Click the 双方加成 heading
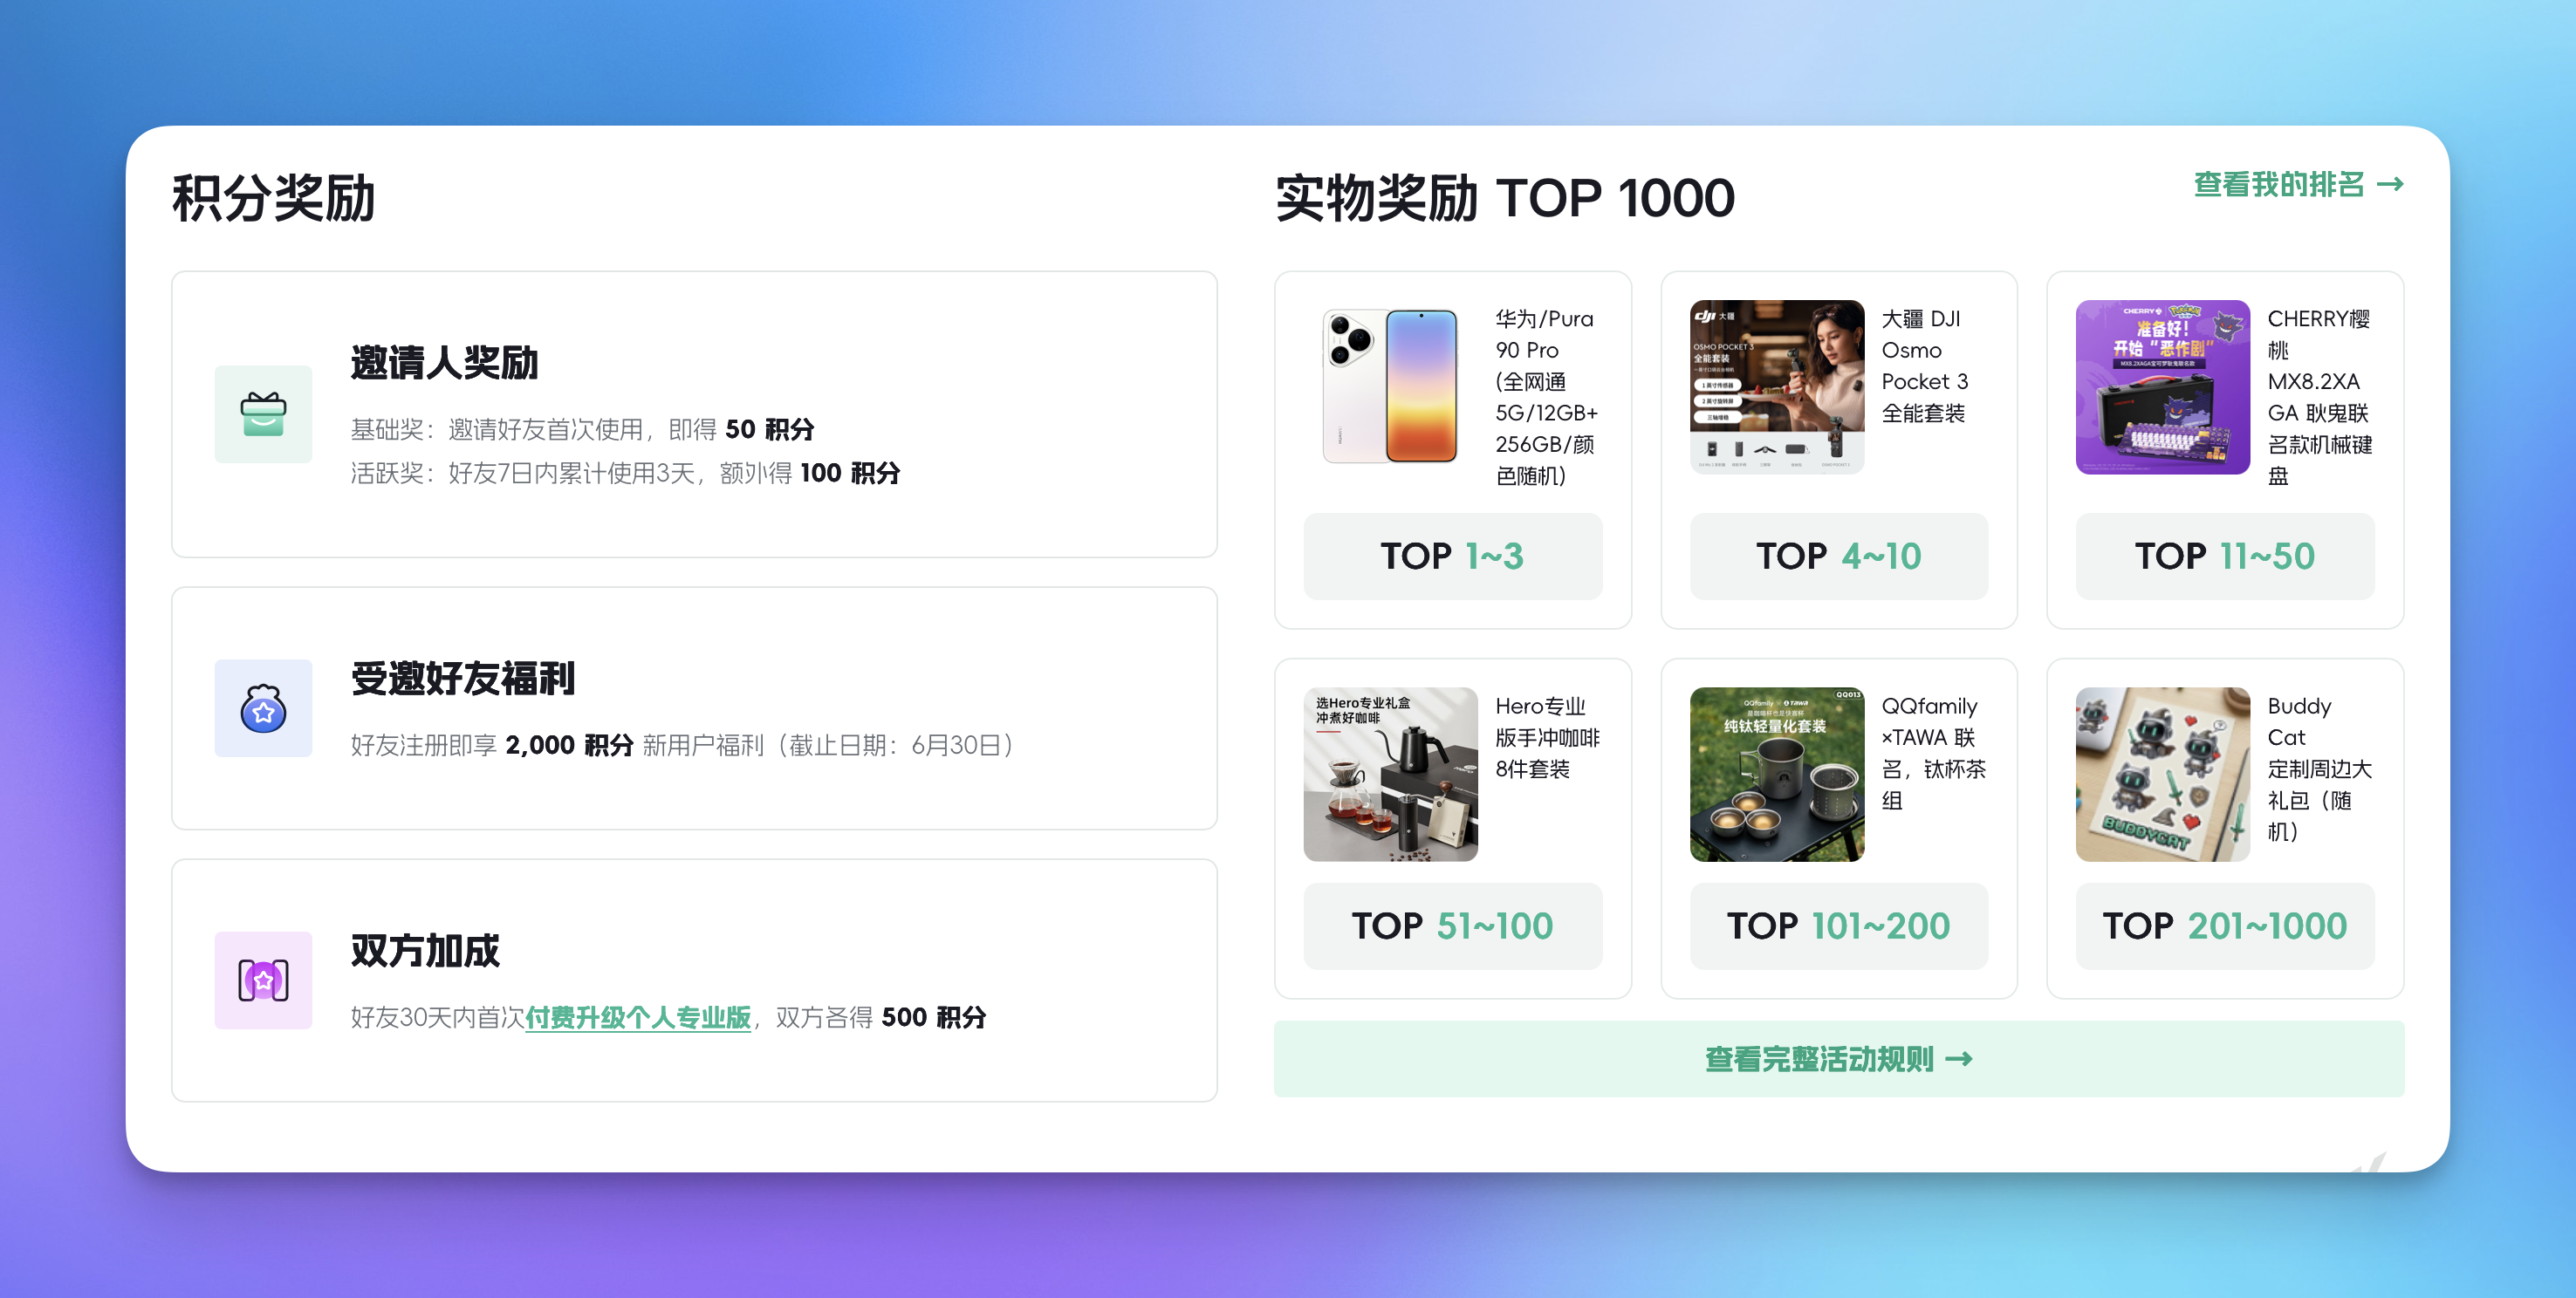2576x1298 pixels. pyautogui.click(x=425, y=950)
